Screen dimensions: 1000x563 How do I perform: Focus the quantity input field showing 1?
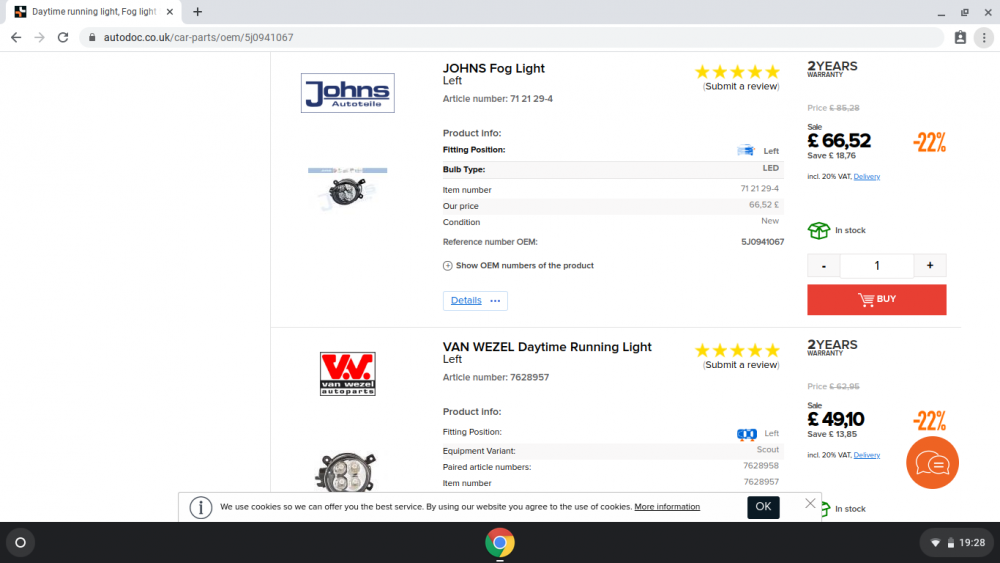[x=877, y=266]
